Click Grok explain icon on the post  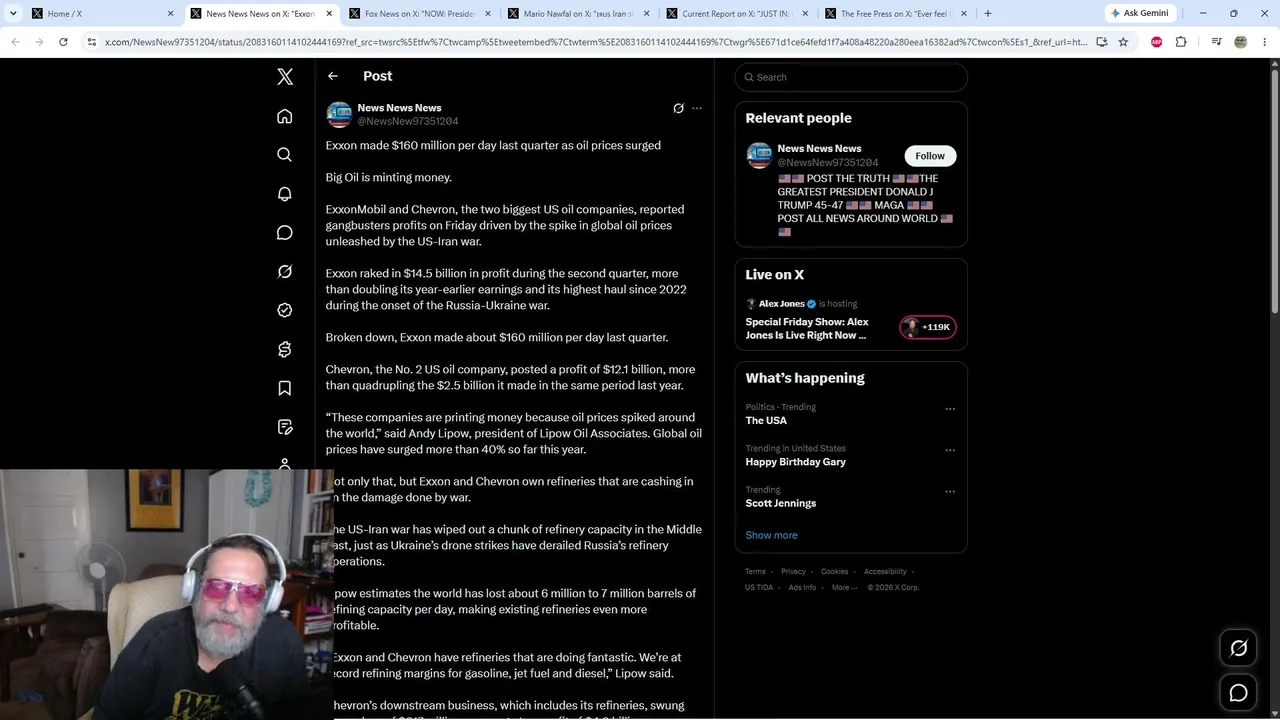pyautogui.click(x=678, y=108)
